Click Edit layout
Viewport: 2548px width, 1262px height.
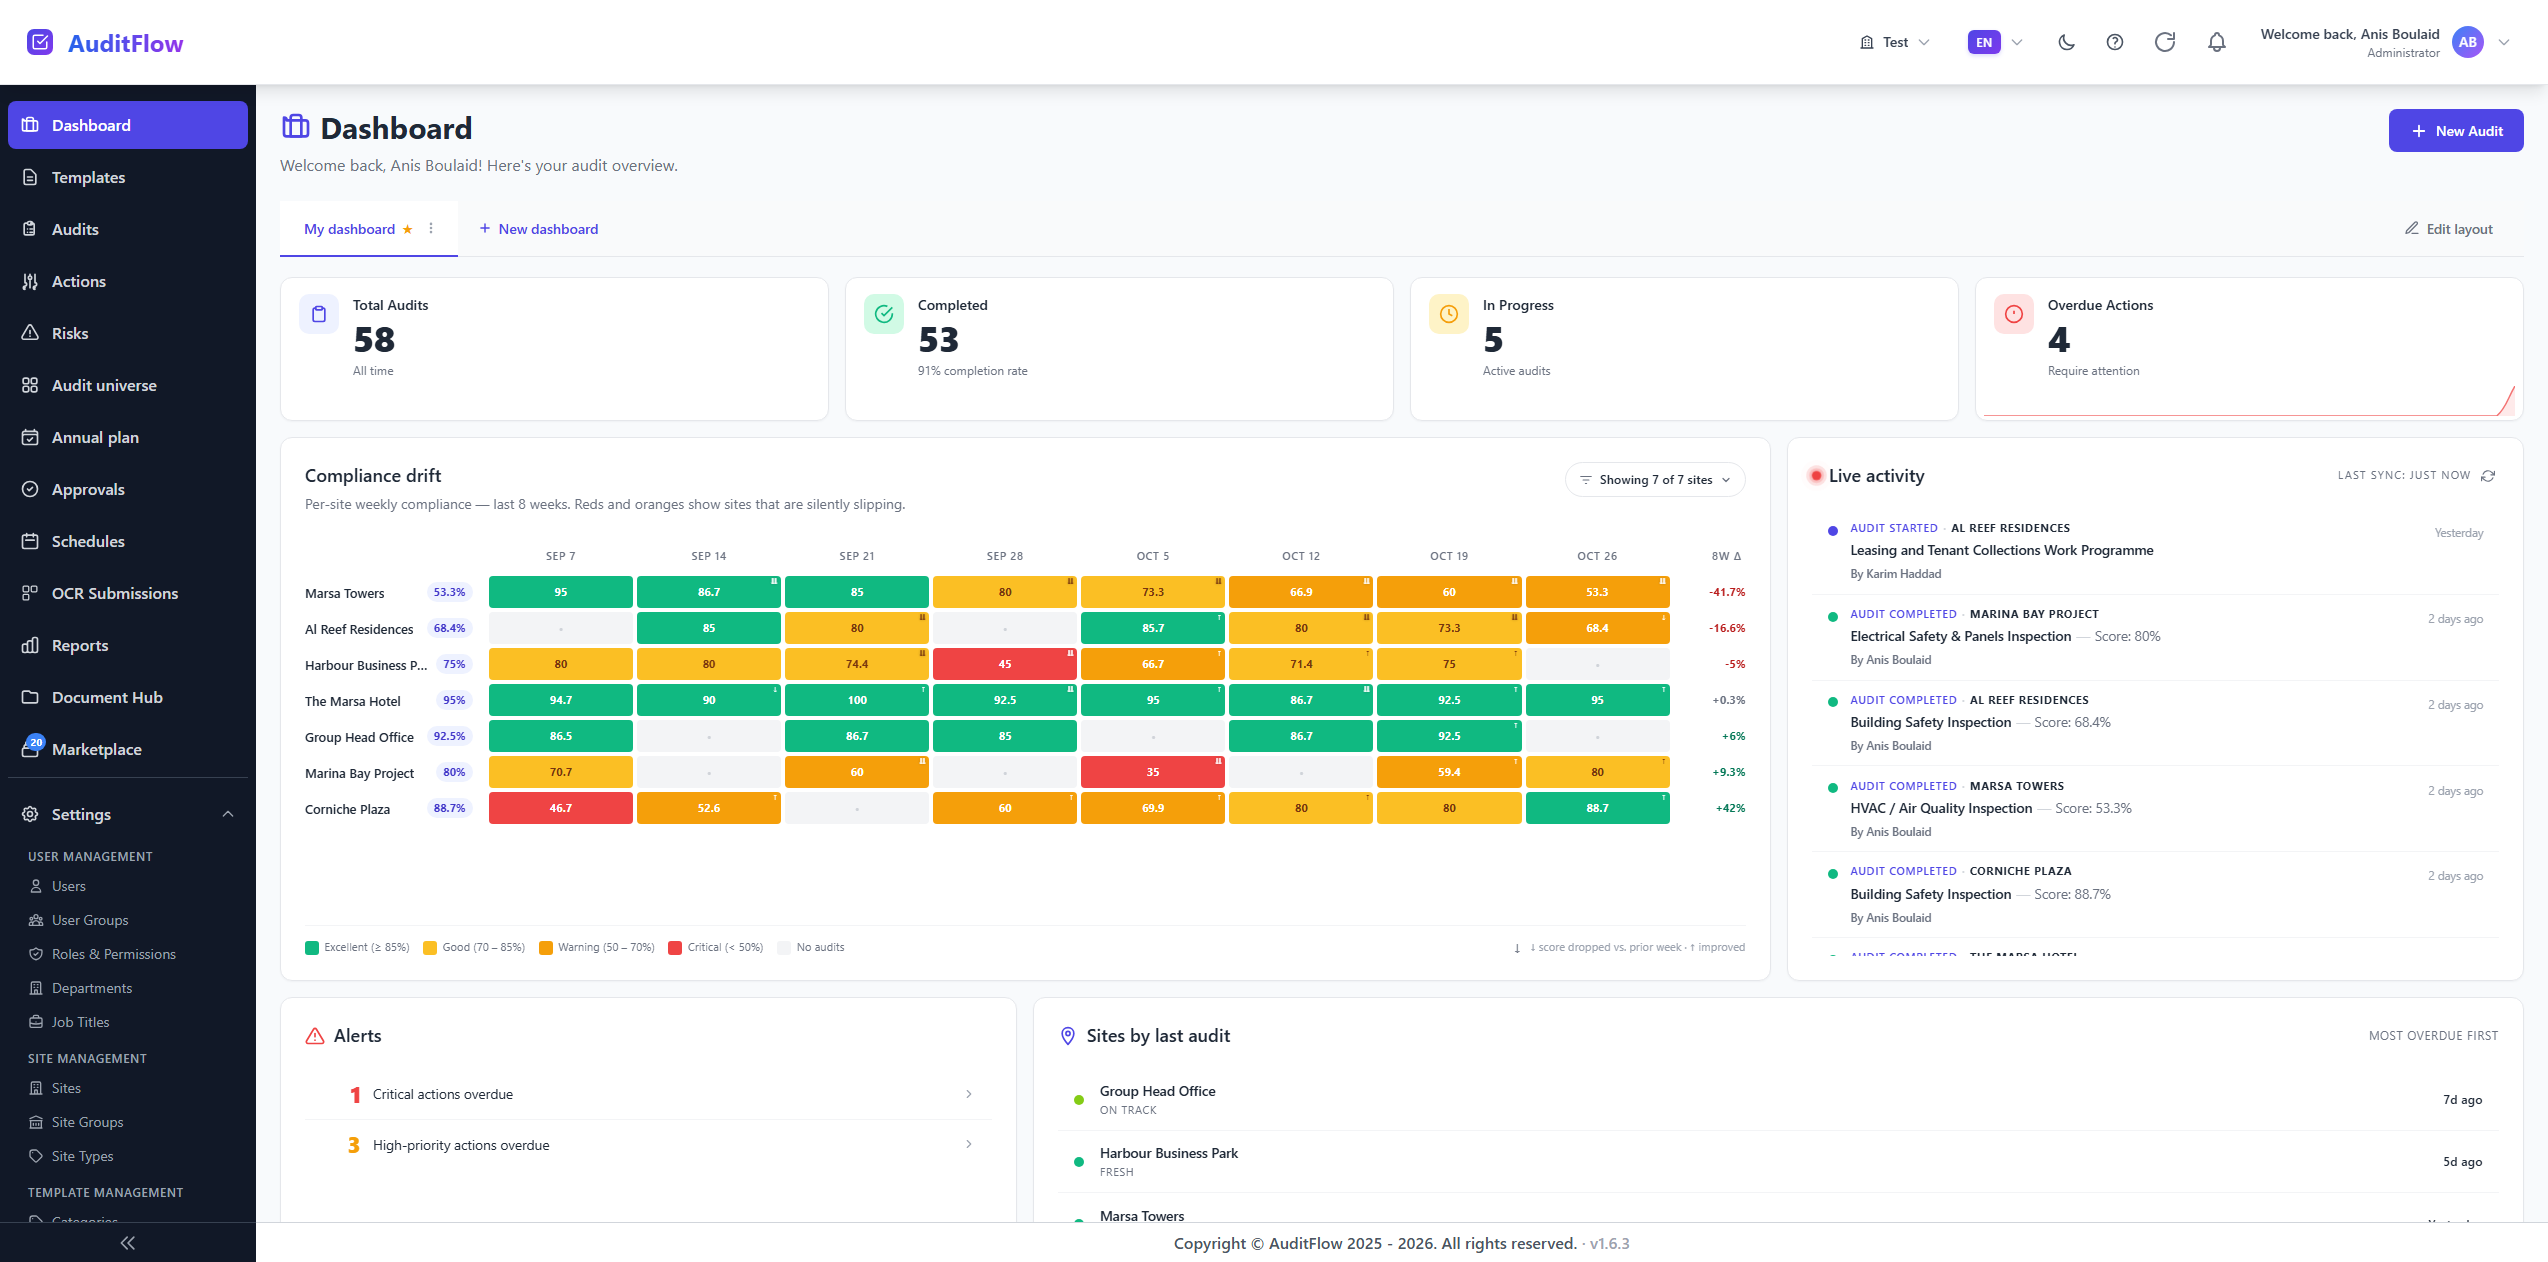pyautogui.click(x=2449, y=229)
